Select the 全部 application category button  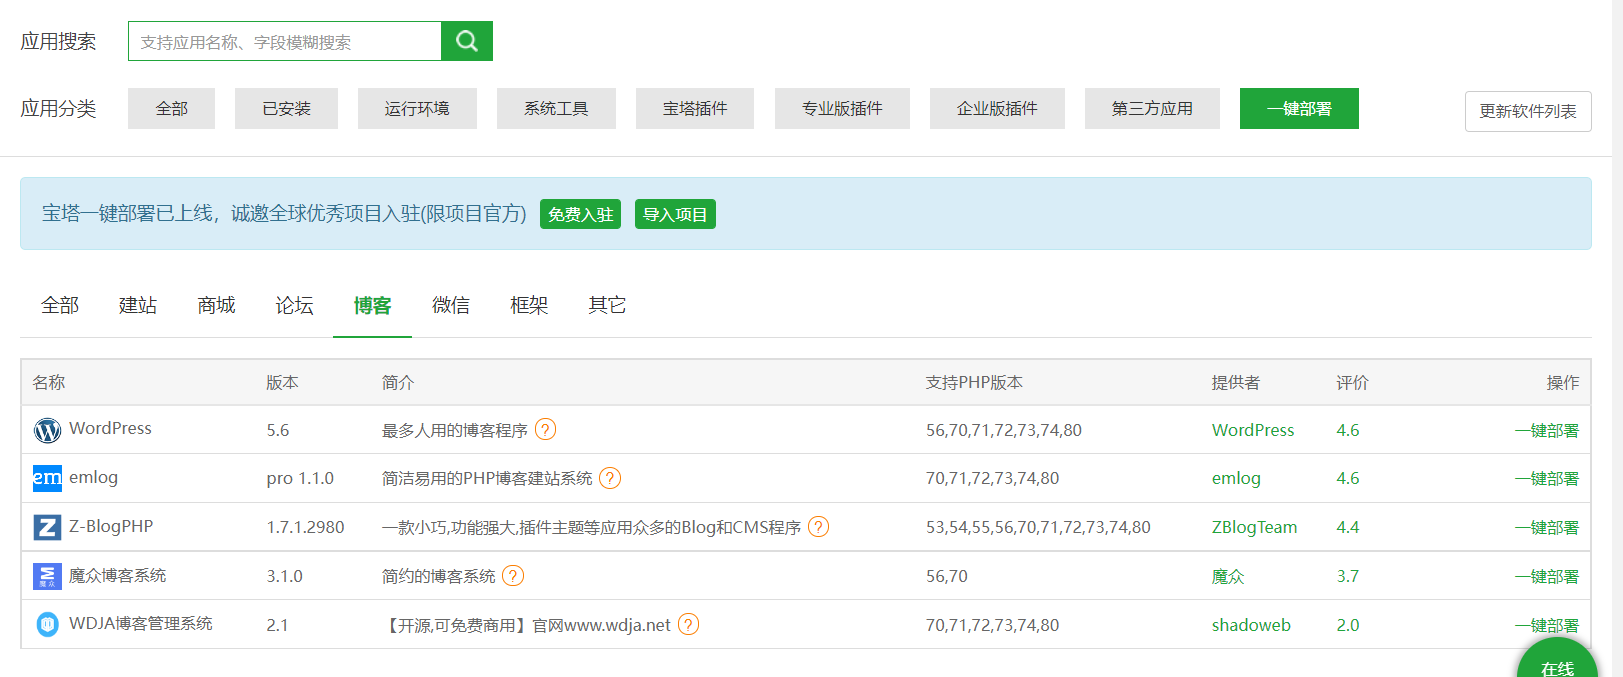(x=171, y=108)
